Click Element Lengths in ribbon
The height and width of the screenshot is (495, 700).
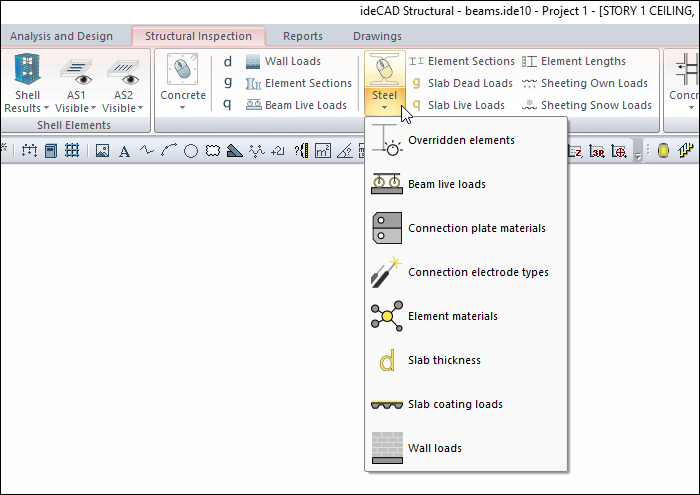pos(574,61)
